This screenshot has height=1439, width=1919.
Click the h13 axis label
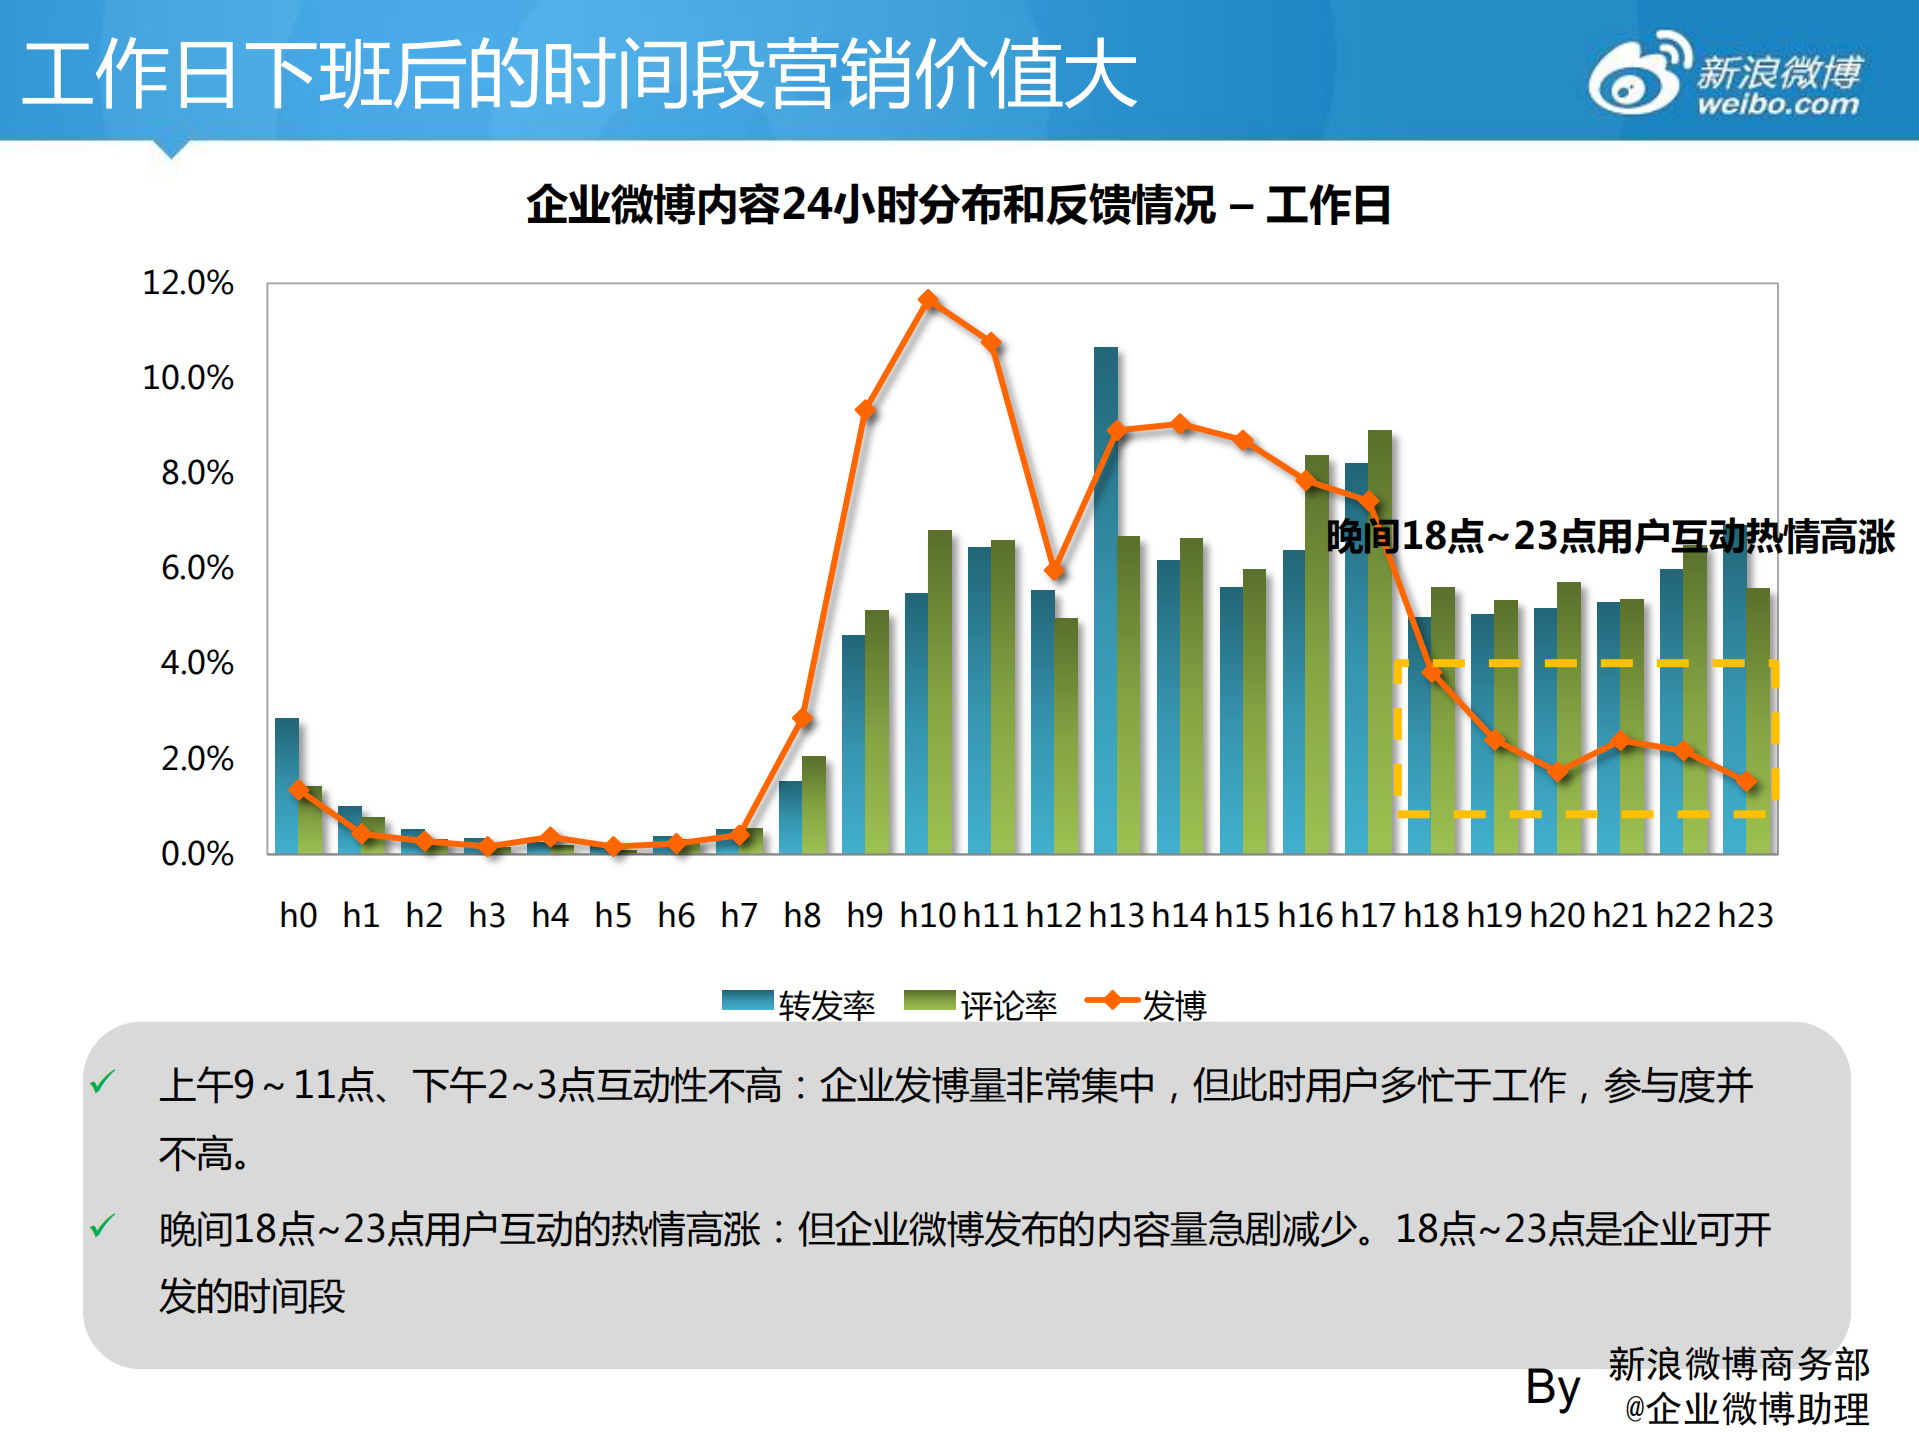pos(1117,912)
